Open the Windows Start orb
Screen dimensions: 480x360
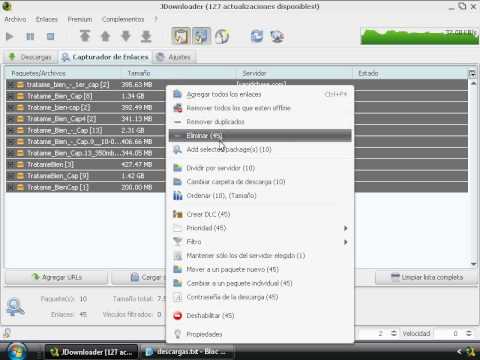pos(17,352)
